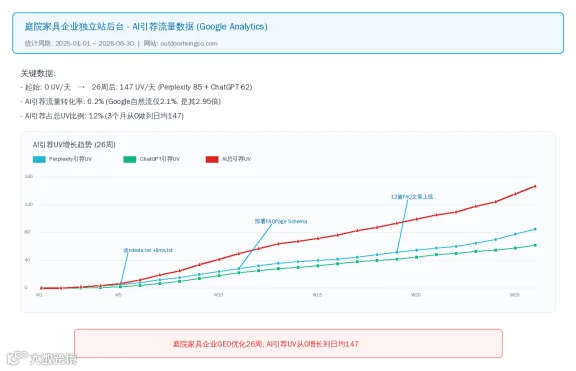Click the watermark logo icon
Viewport: 576px width, 371px height.
pyautogui.click(x=17, y=357)
